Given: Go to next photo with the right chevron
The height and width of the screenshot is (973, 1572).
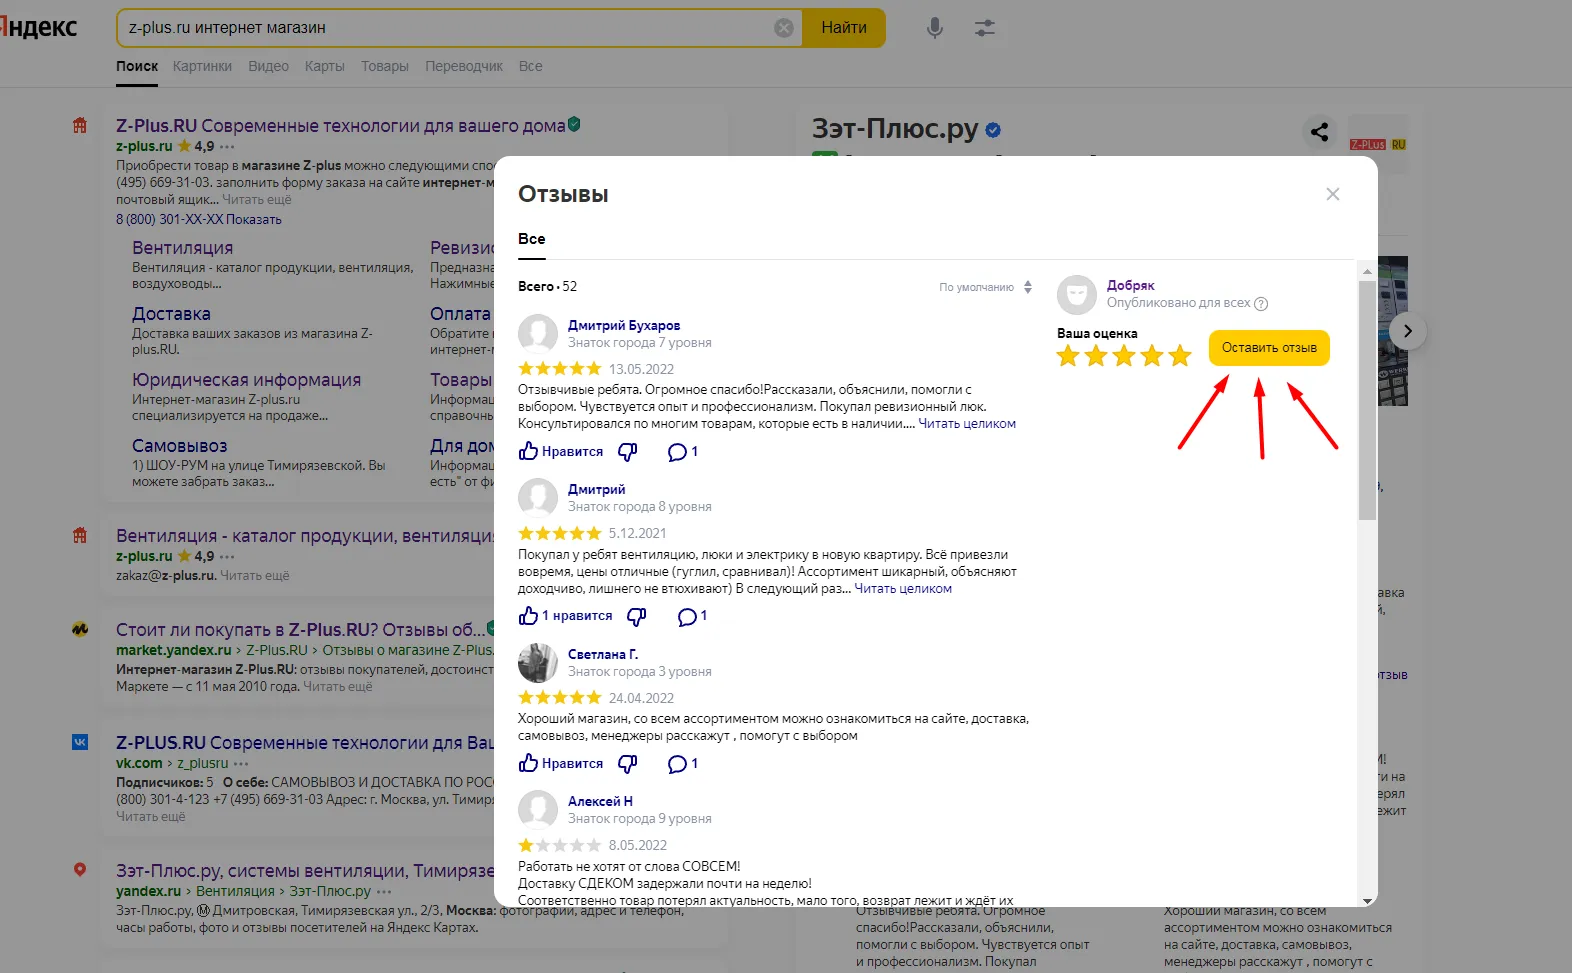Looking at the screenshot, I should (x=1407, y=331).
